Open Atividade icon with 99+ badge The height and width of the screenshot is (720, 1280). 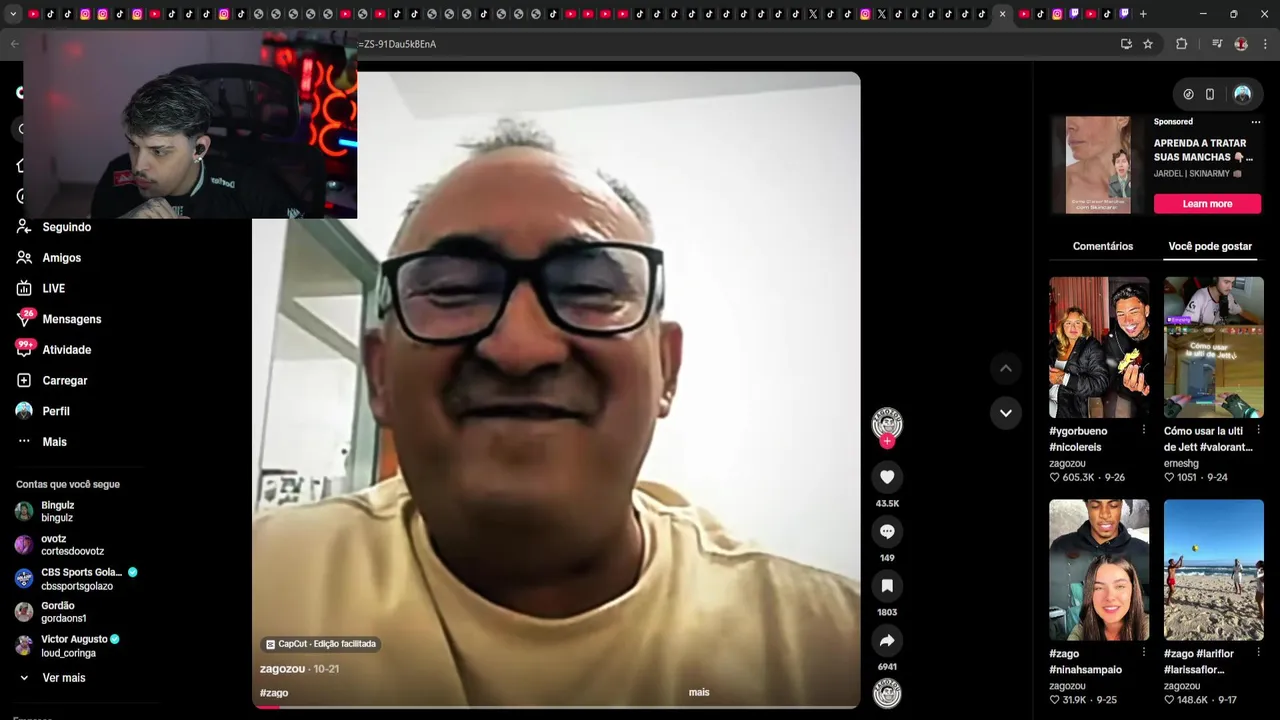[x=24, y=349]
